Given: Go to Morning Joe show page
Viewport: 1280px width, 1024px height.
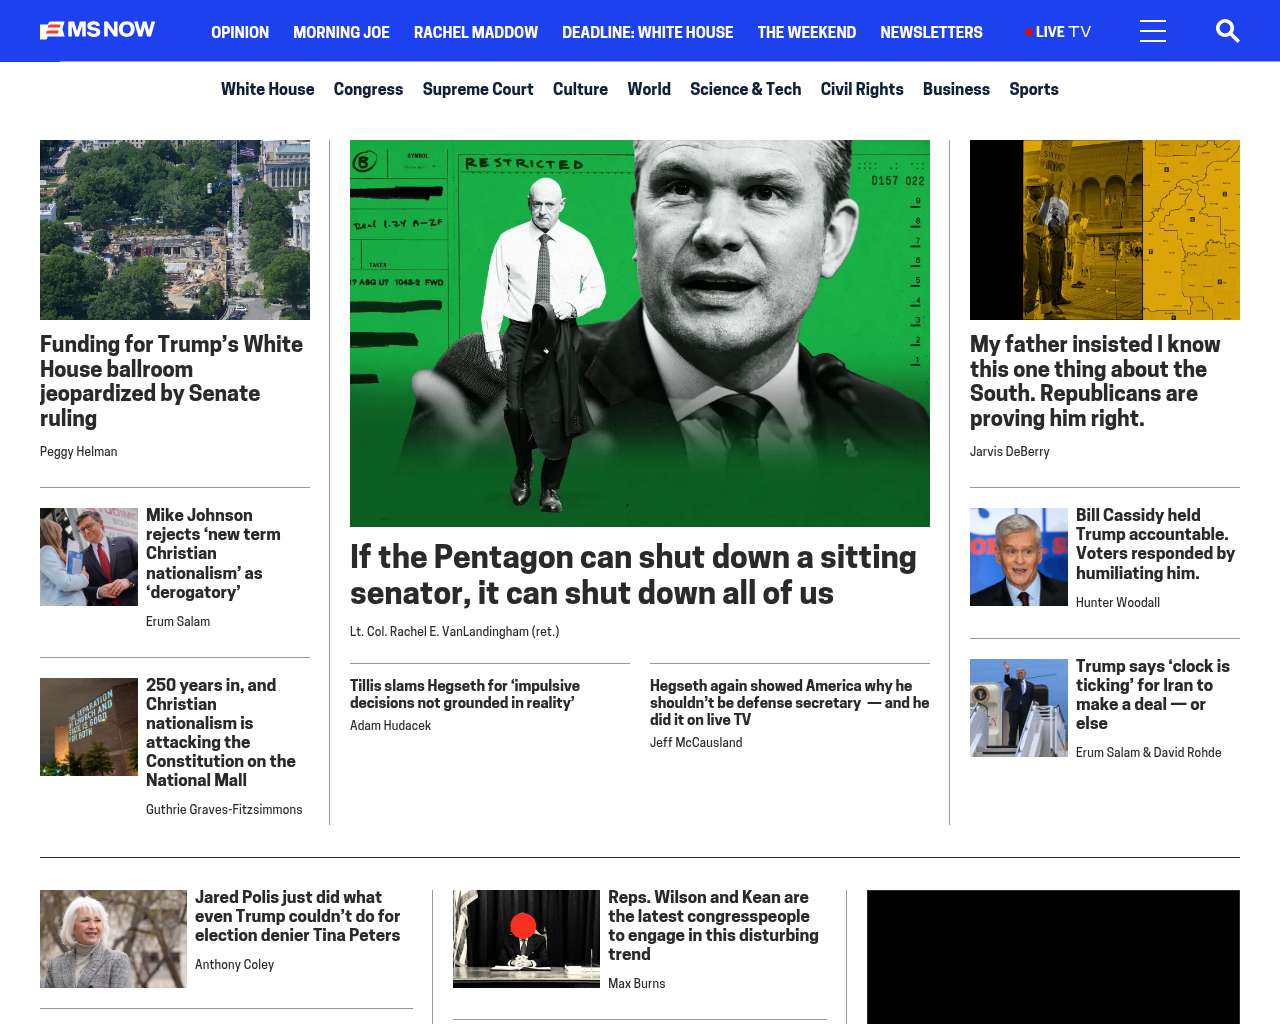Looking at the screenshot, I should [341, 32].
